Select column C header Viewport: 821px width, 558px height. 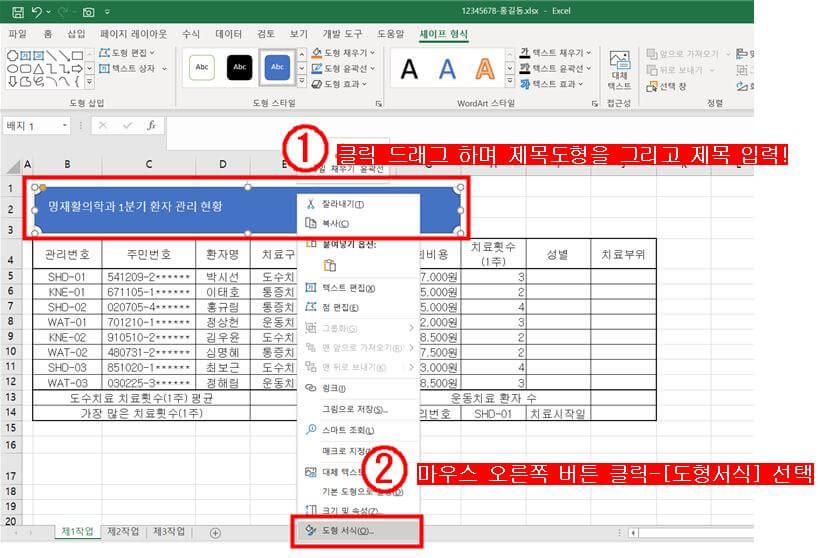[x=149, y=164]
